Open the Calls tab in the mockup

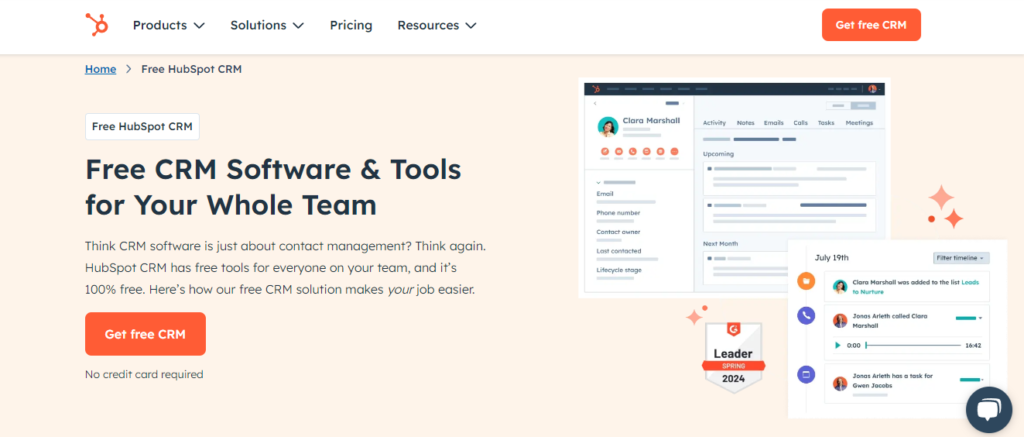coord(801,123)
